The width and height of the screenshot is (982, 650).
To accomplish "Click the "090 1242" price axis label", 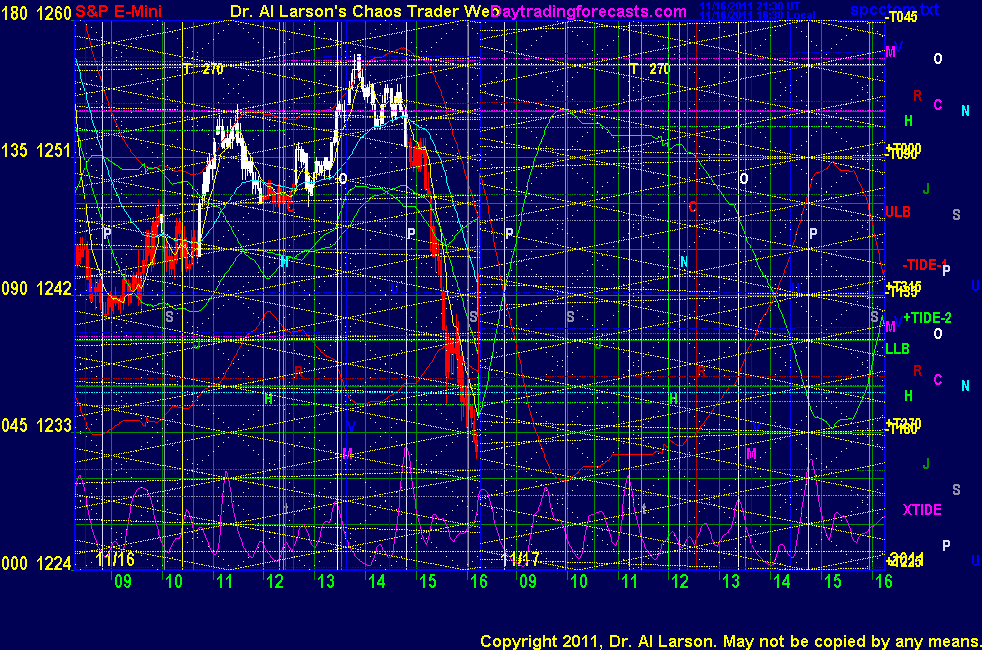I will coord(36,288).
